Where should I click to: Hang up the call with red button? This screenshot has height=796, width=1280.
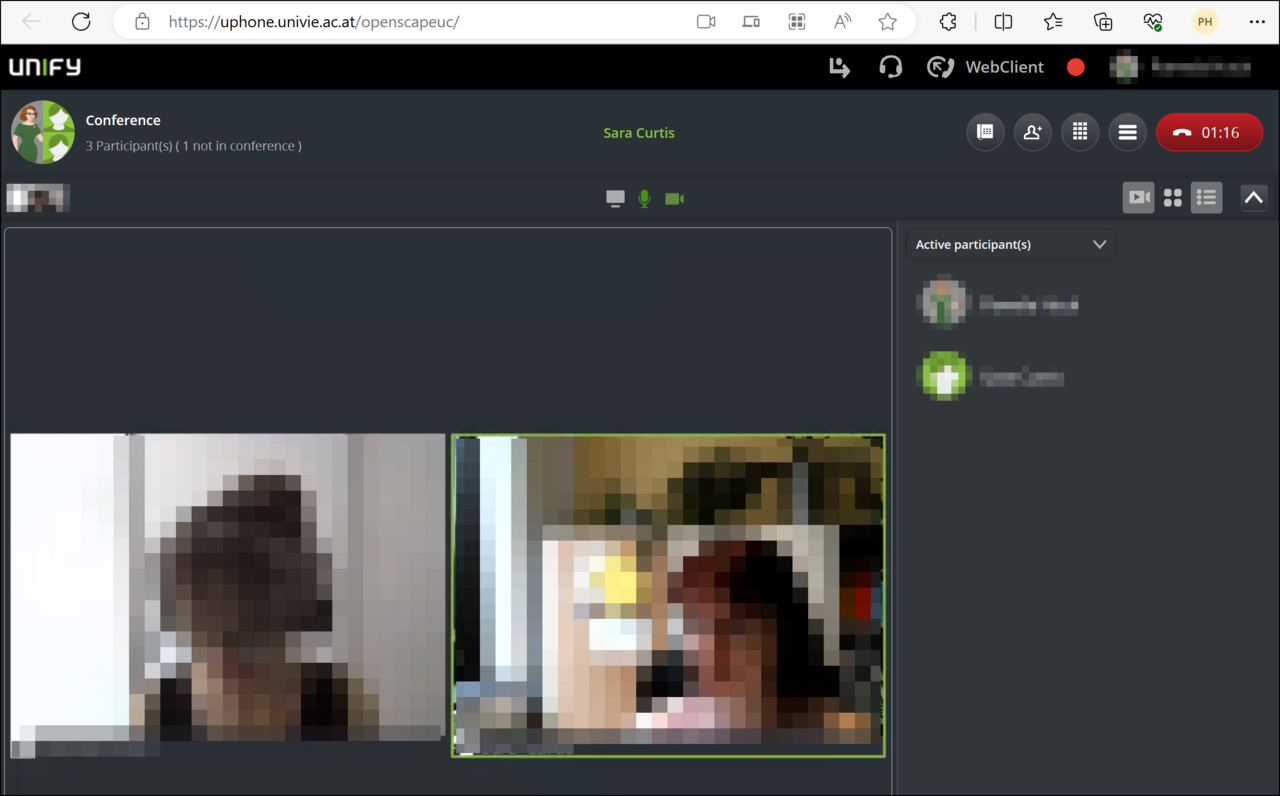point(1209,132)
